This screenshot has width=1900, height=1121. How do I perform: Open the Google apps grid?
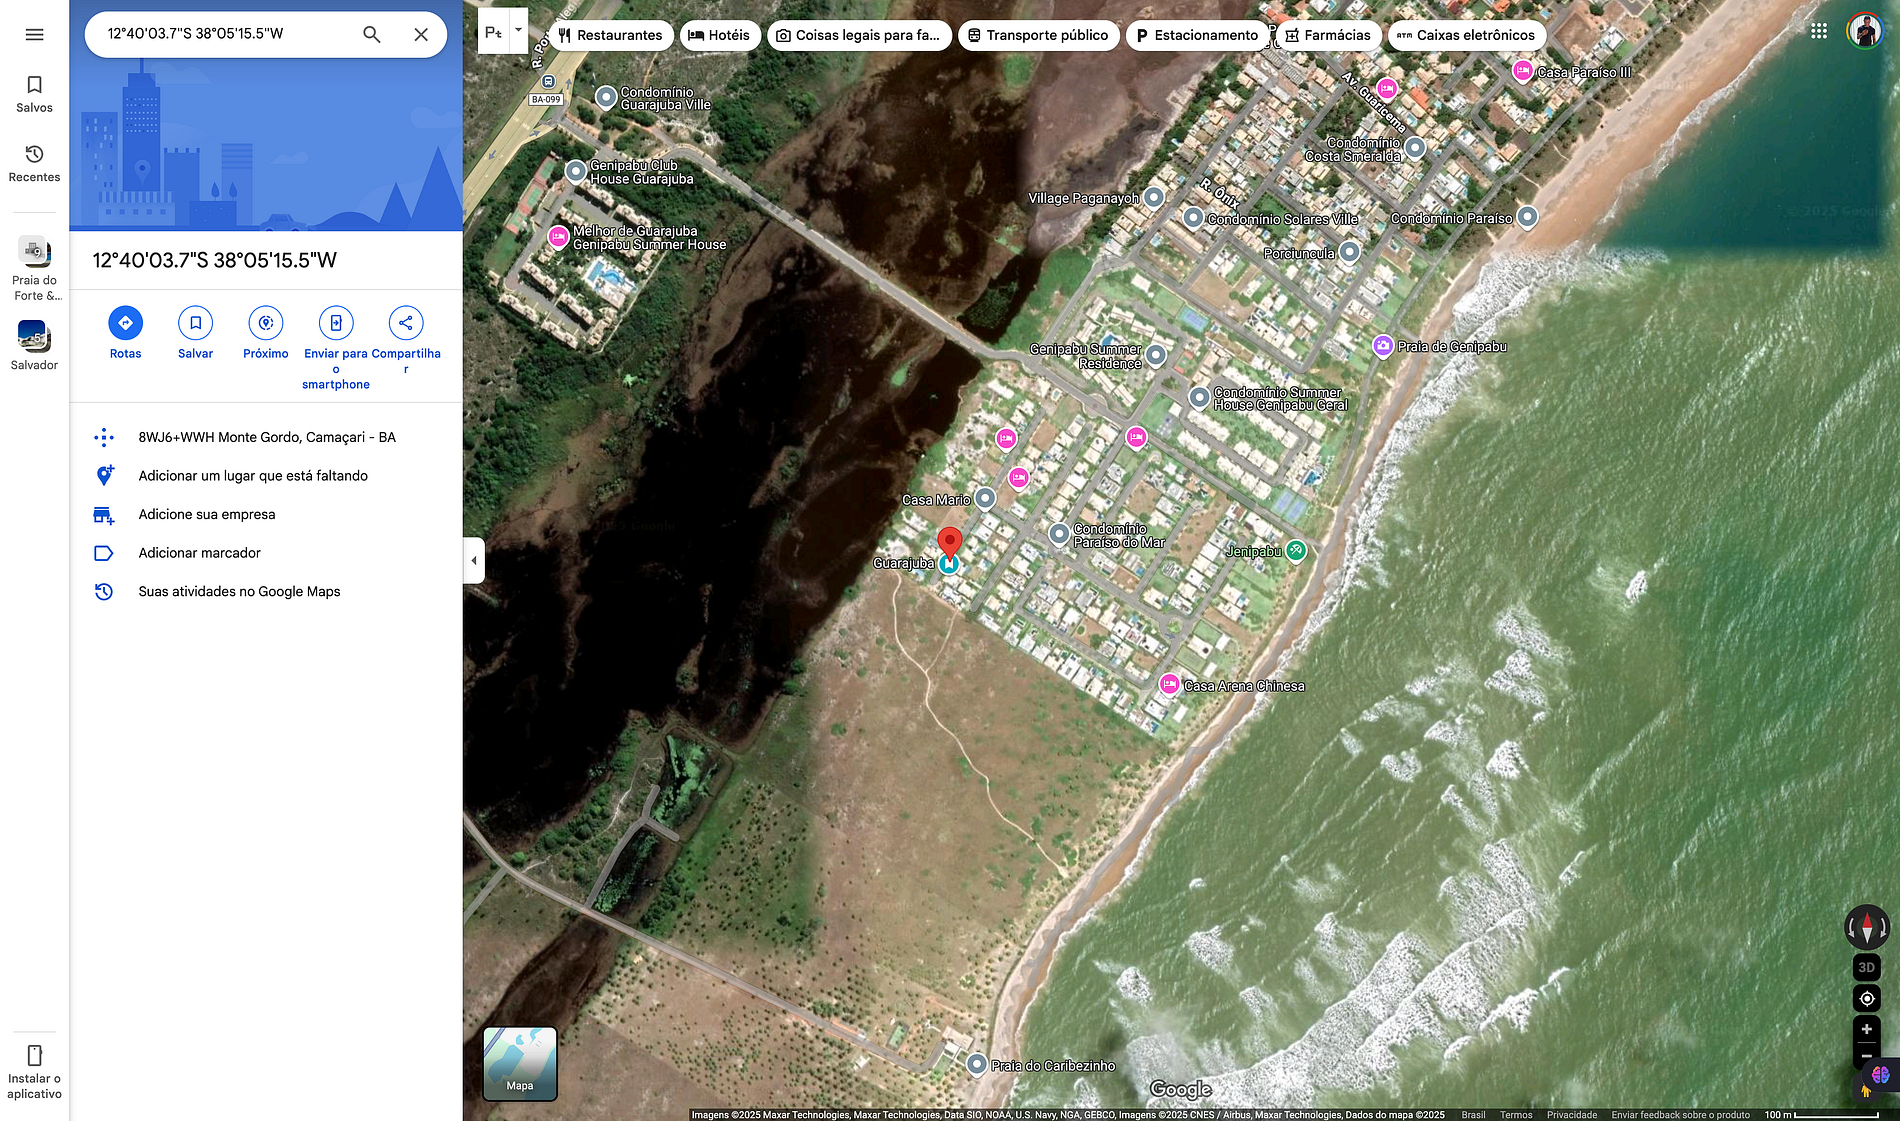(1819, 32)
